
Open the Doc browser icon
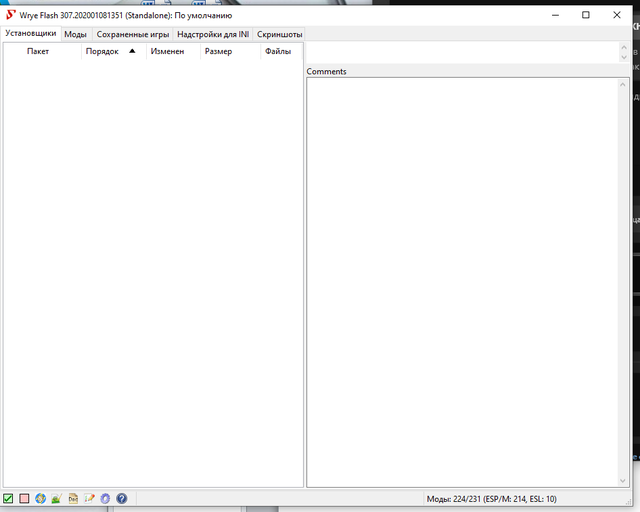coord(73,498)
